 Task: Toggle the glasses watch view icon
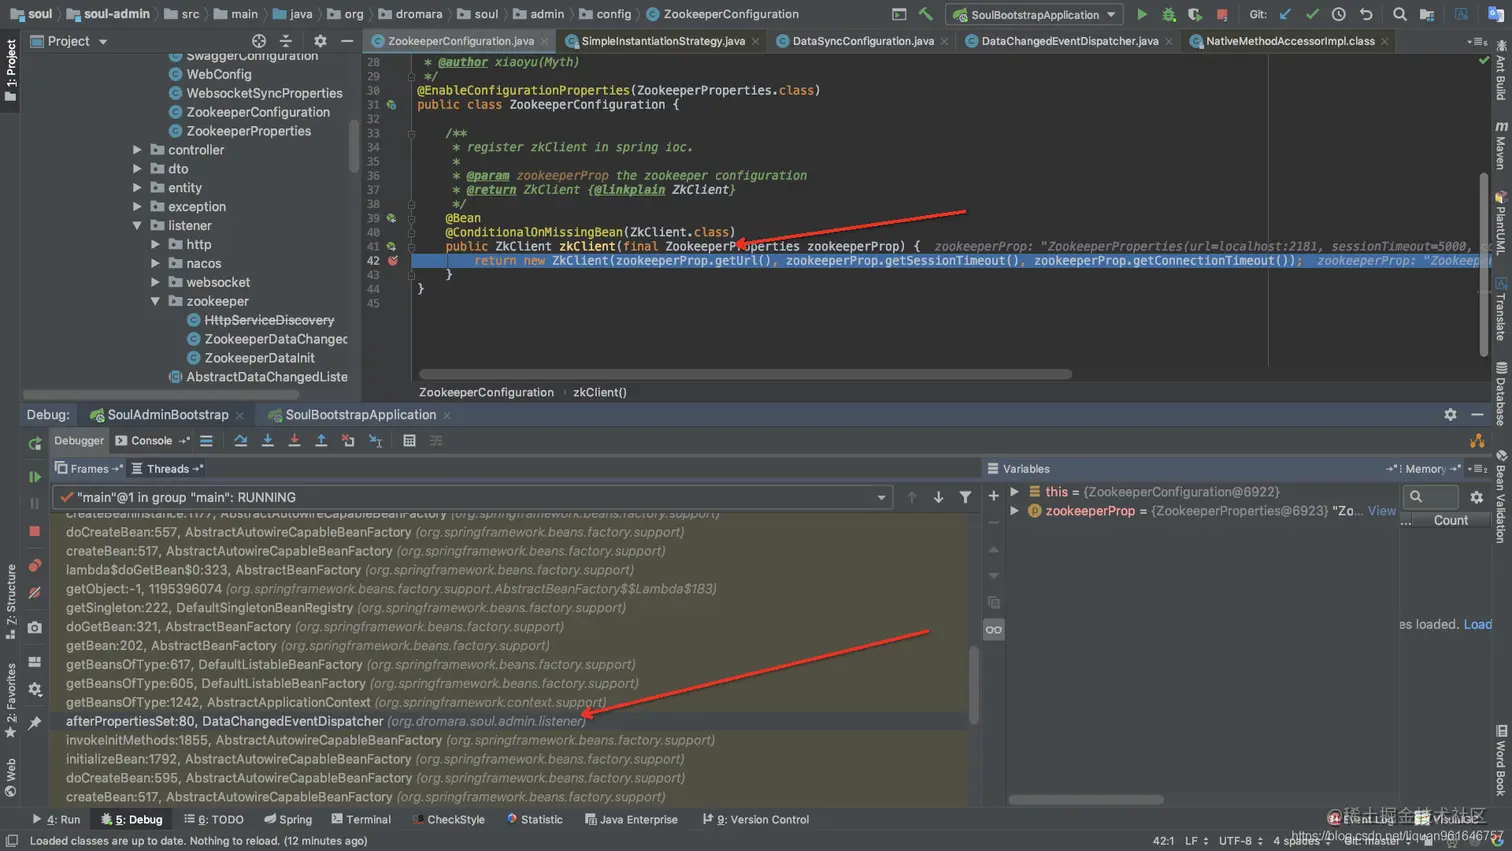click(x=994, y=630)
